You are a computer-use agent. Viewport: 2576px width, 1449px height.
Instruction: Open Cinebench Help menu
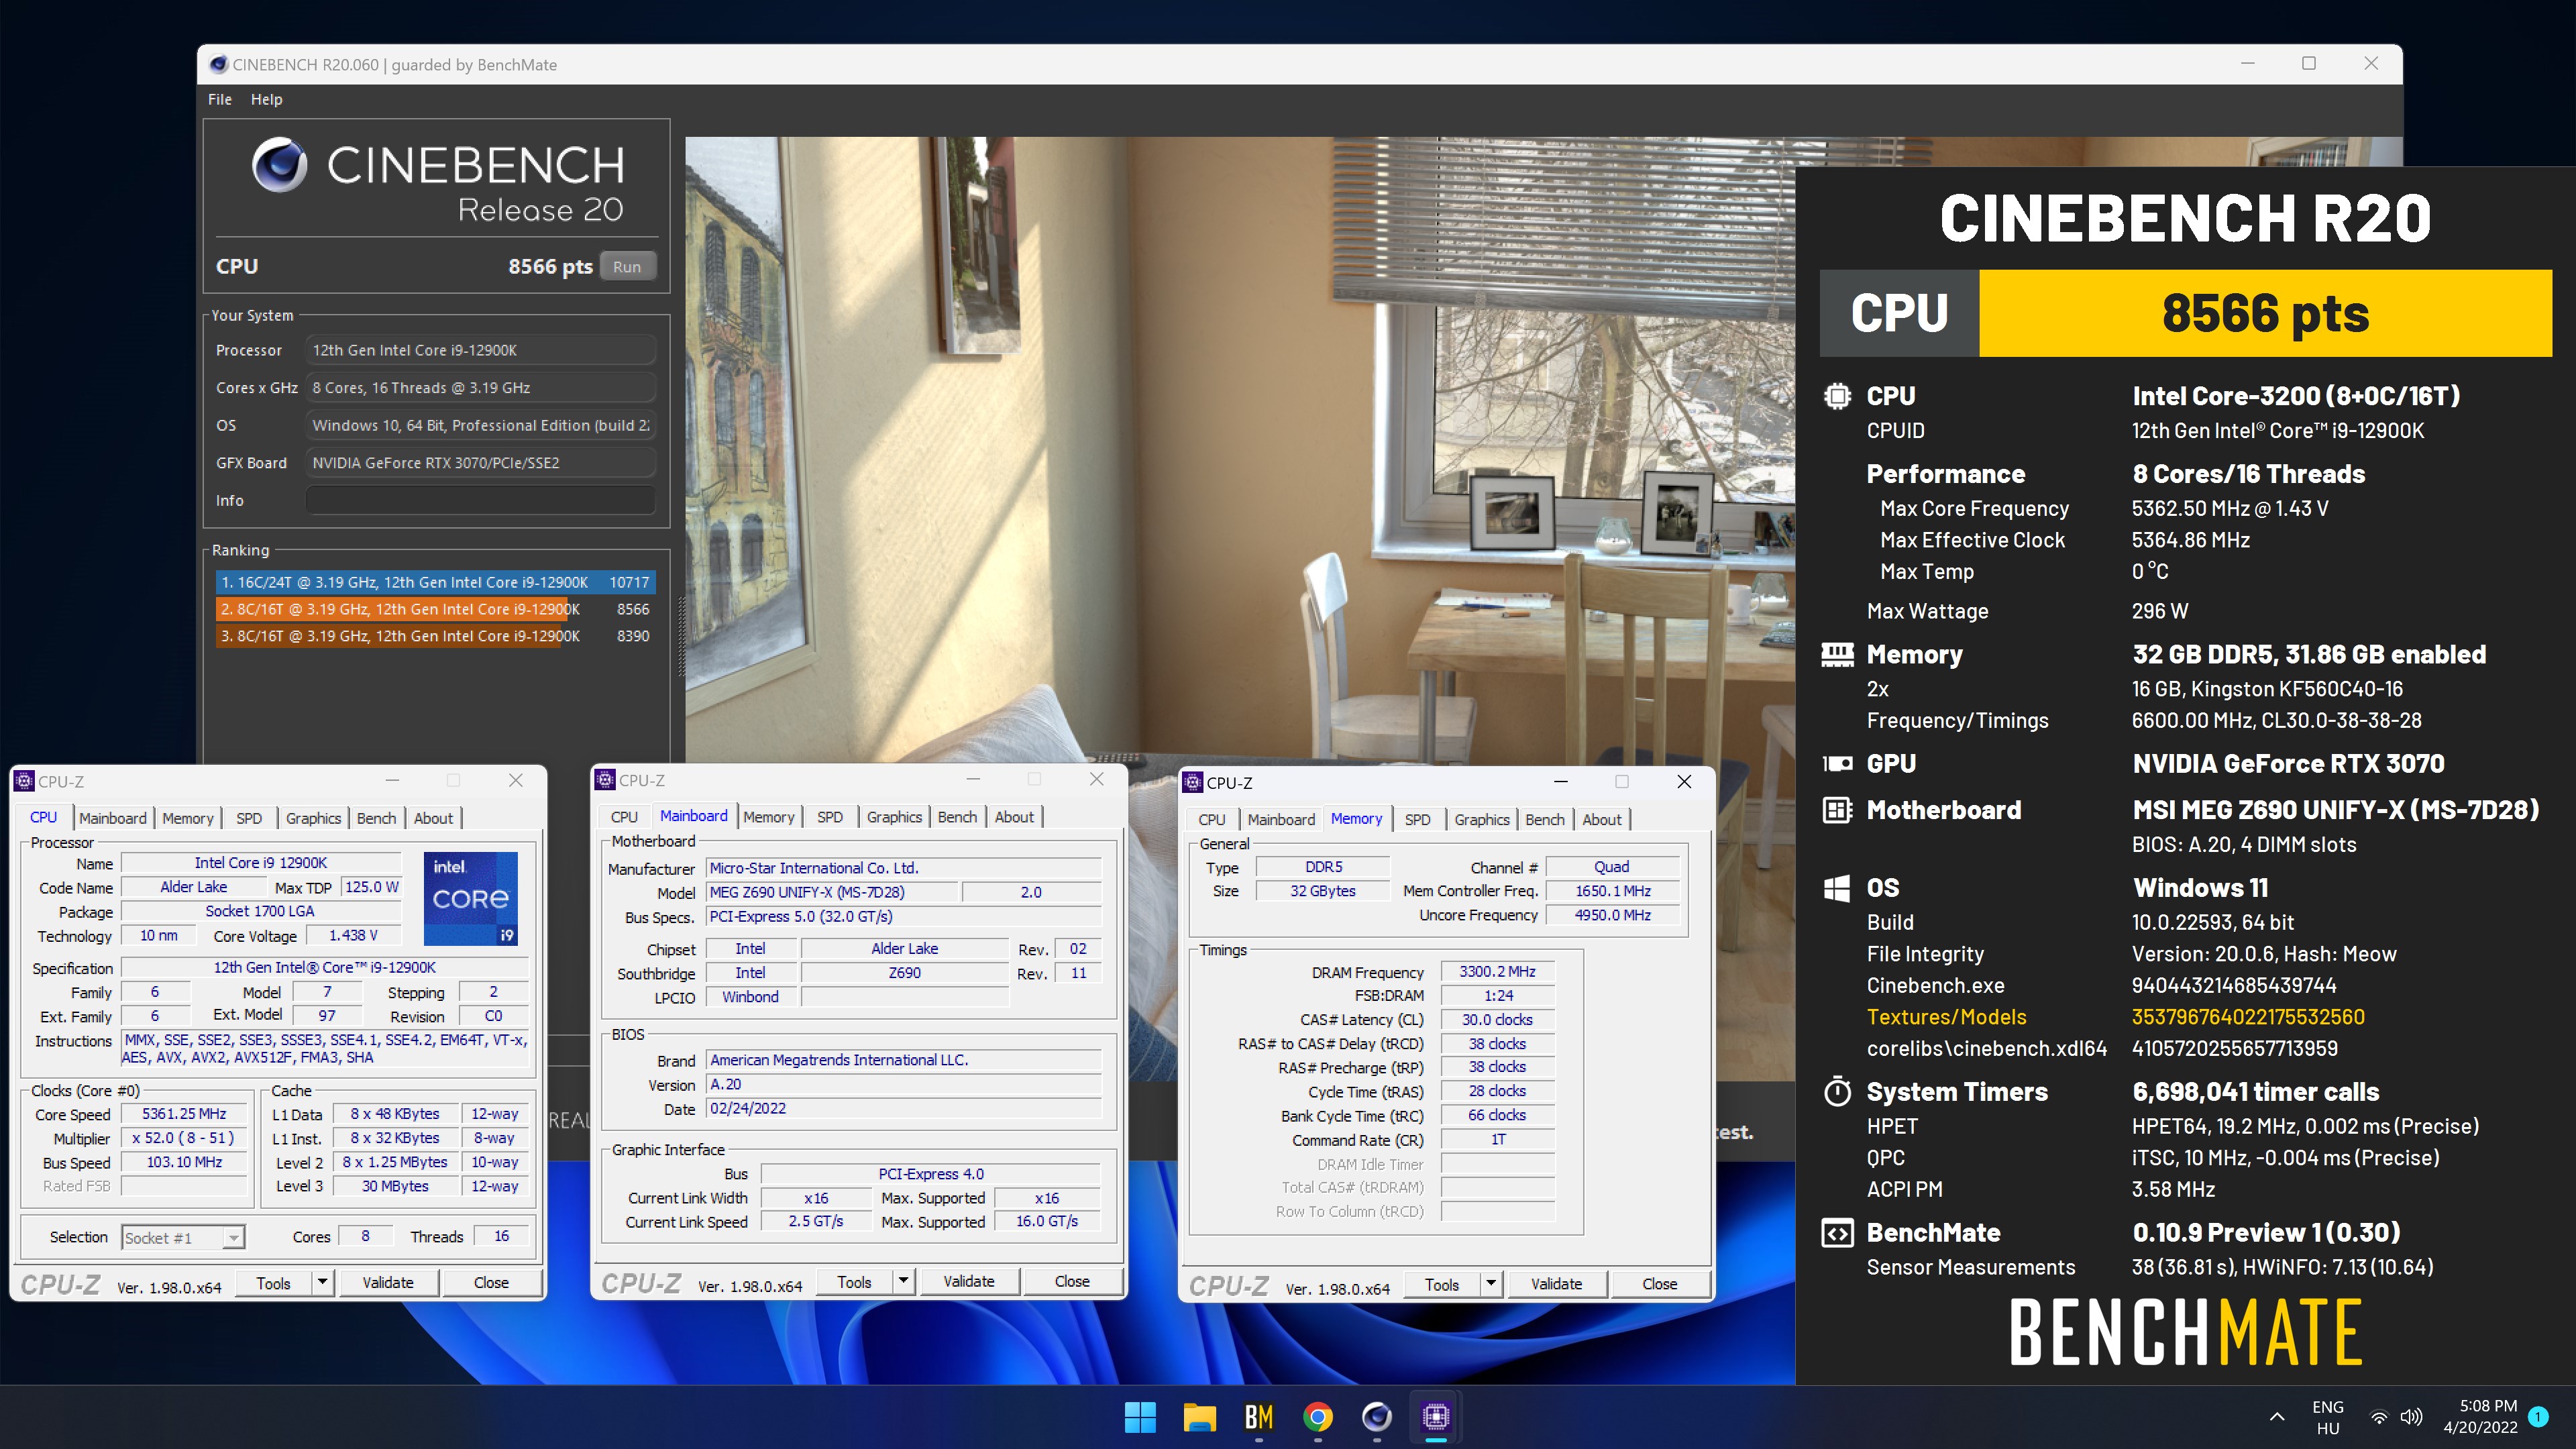(266, 99)
